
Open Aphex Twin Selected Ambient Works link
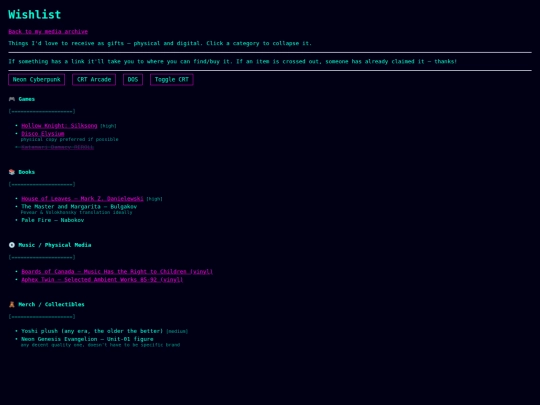[102, 280]
